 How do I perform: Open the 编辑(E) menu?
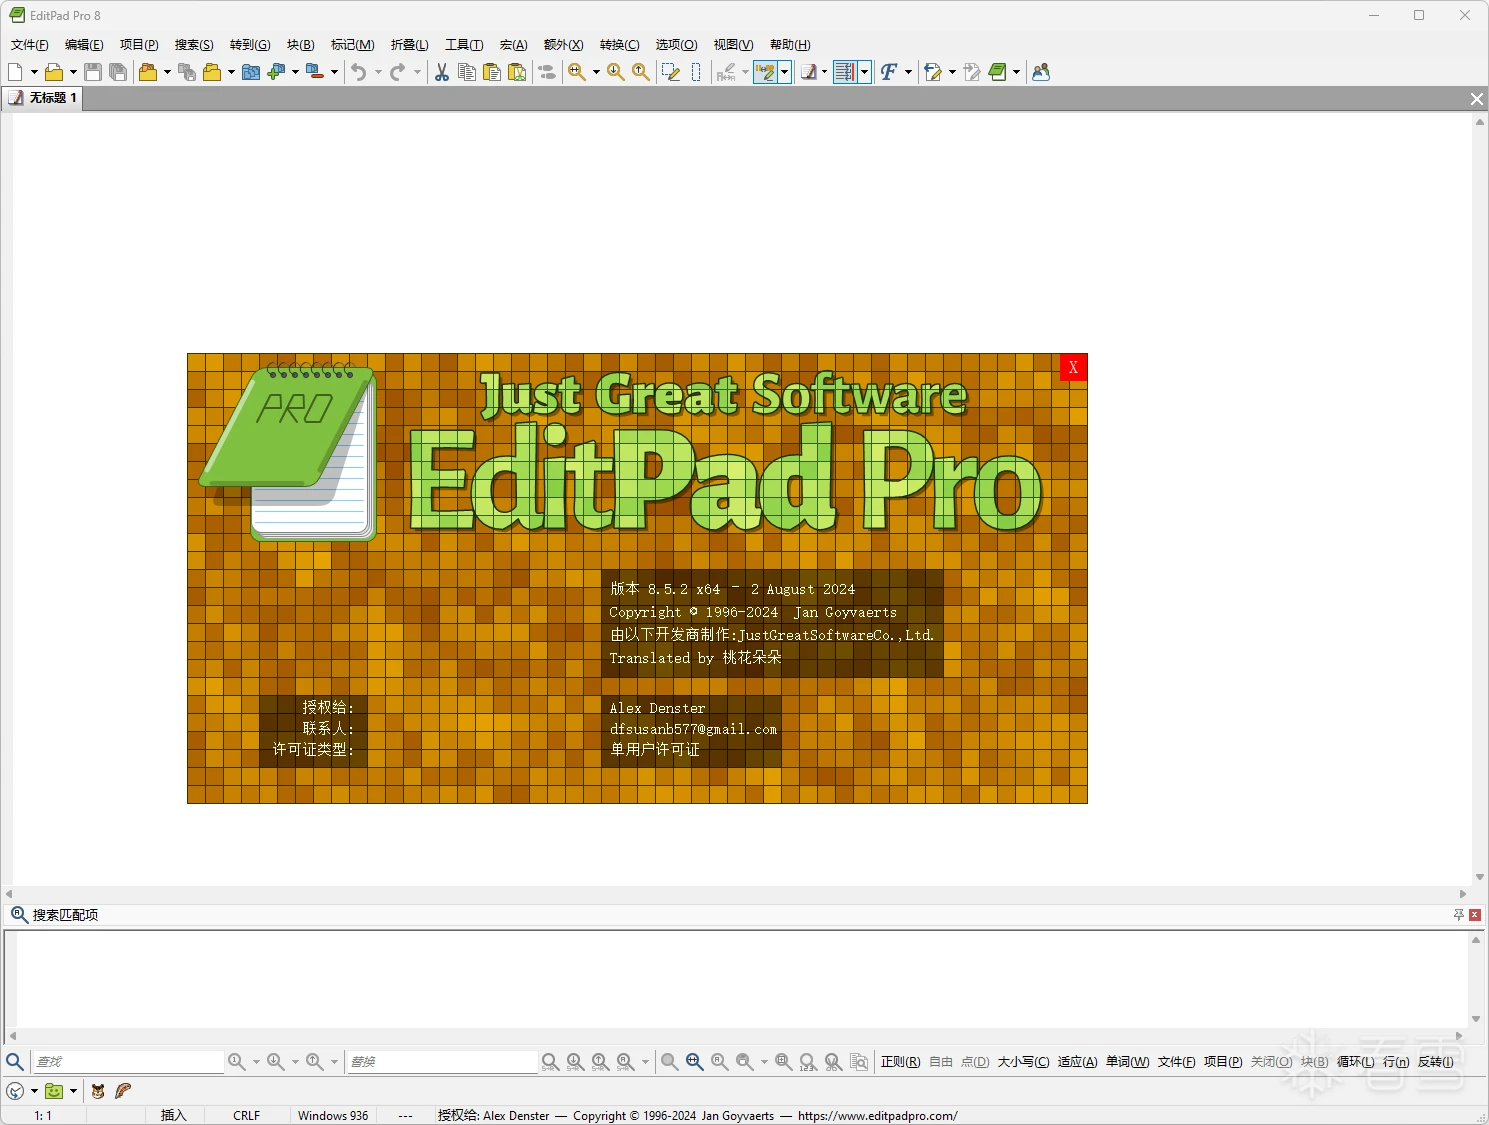pos(84,45)
